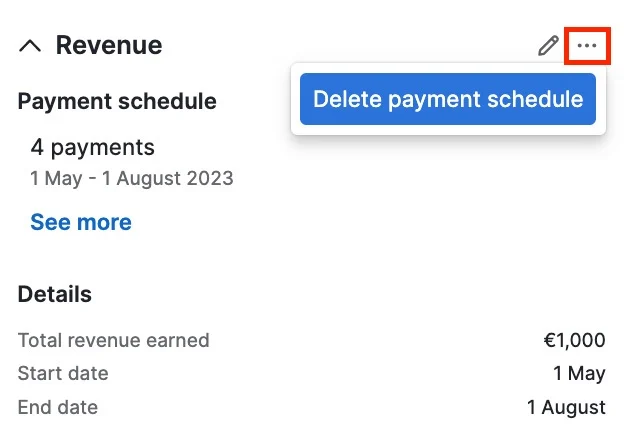Open the See more link
The image size is (624, 446).
point(81,222)
